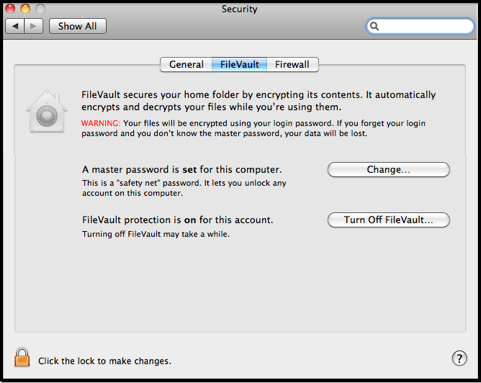This screenshot has height=383, width=481.
Task: Minimize the window using yellow button
Action: coord(25,9)
